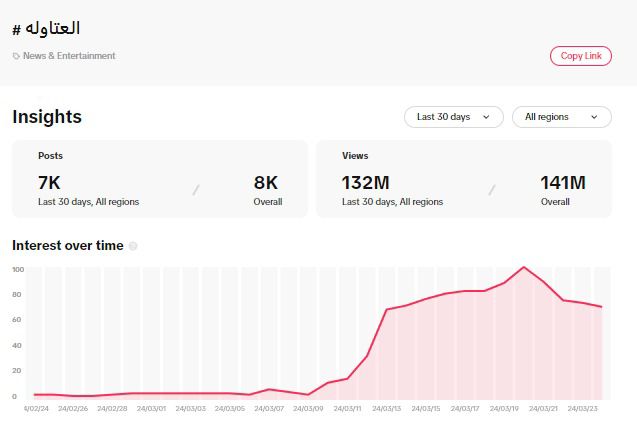Click the peak point of the interest chart

523,267
